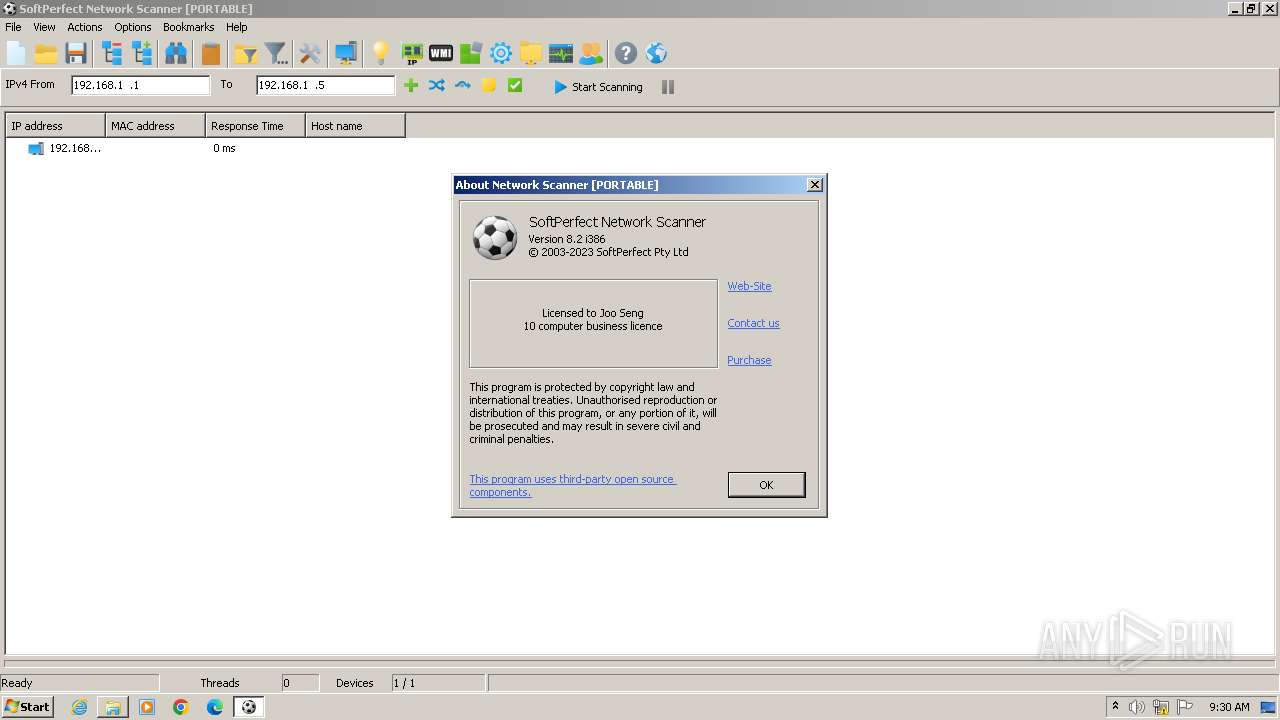Click the green IP card icon
The image size is (1280, 720).
[412, 53]
